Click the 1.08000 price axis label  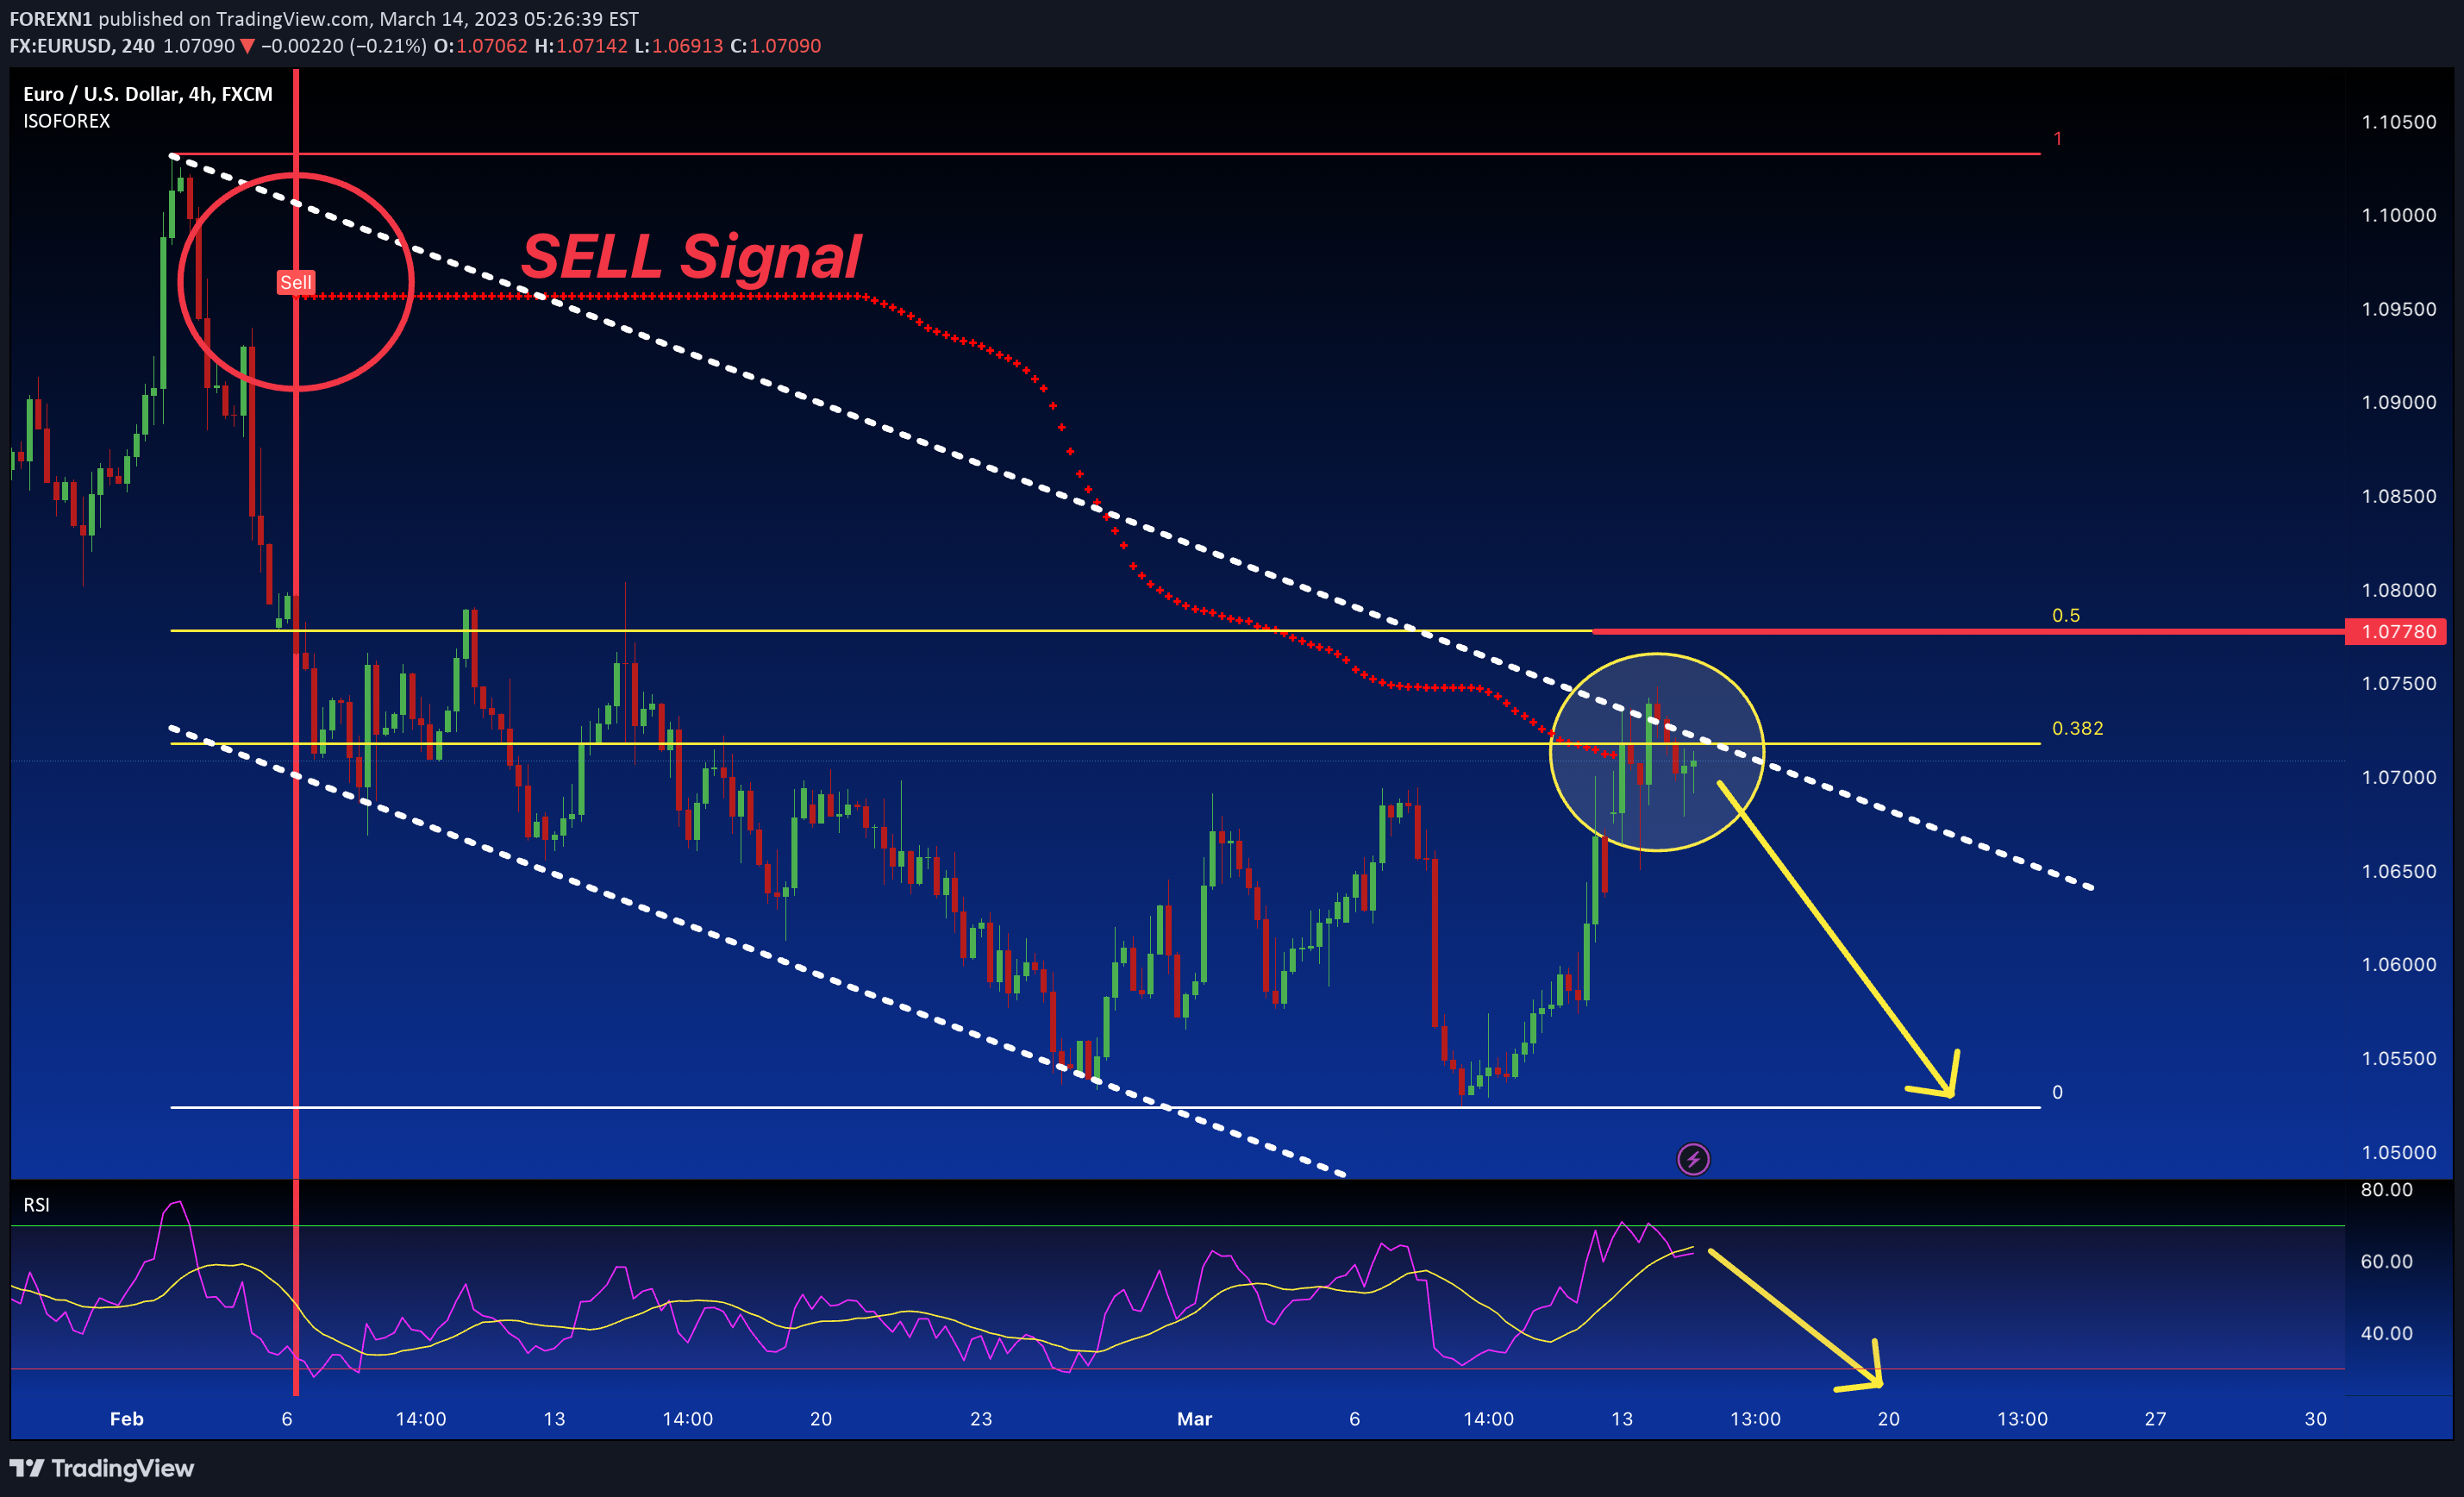tap(2399, 590)
